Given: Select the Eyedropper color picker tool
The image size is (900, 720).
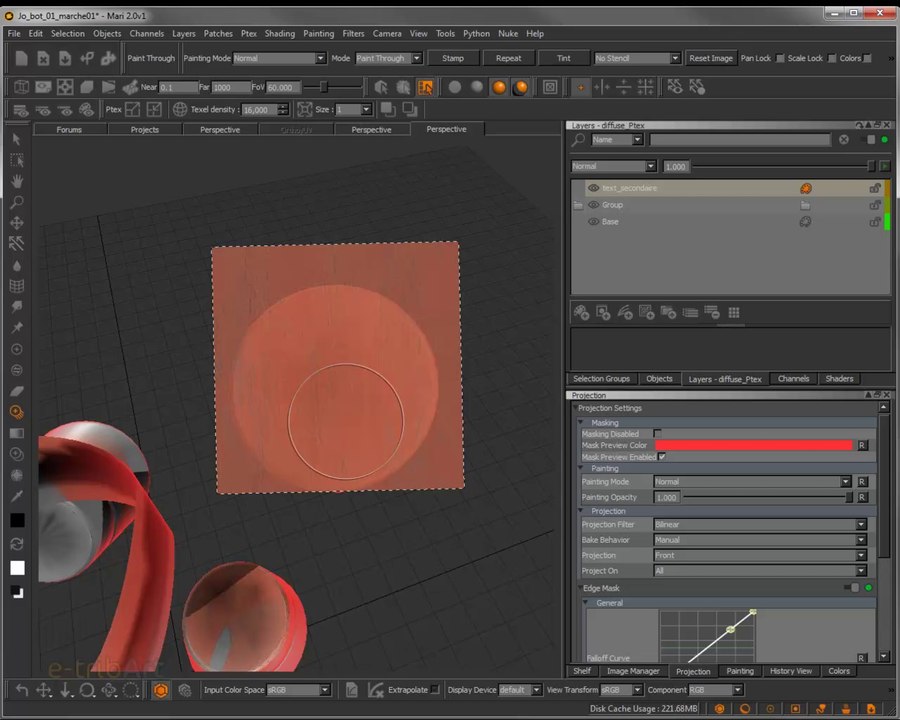Looking at the screenshot, I should [16, 496].
